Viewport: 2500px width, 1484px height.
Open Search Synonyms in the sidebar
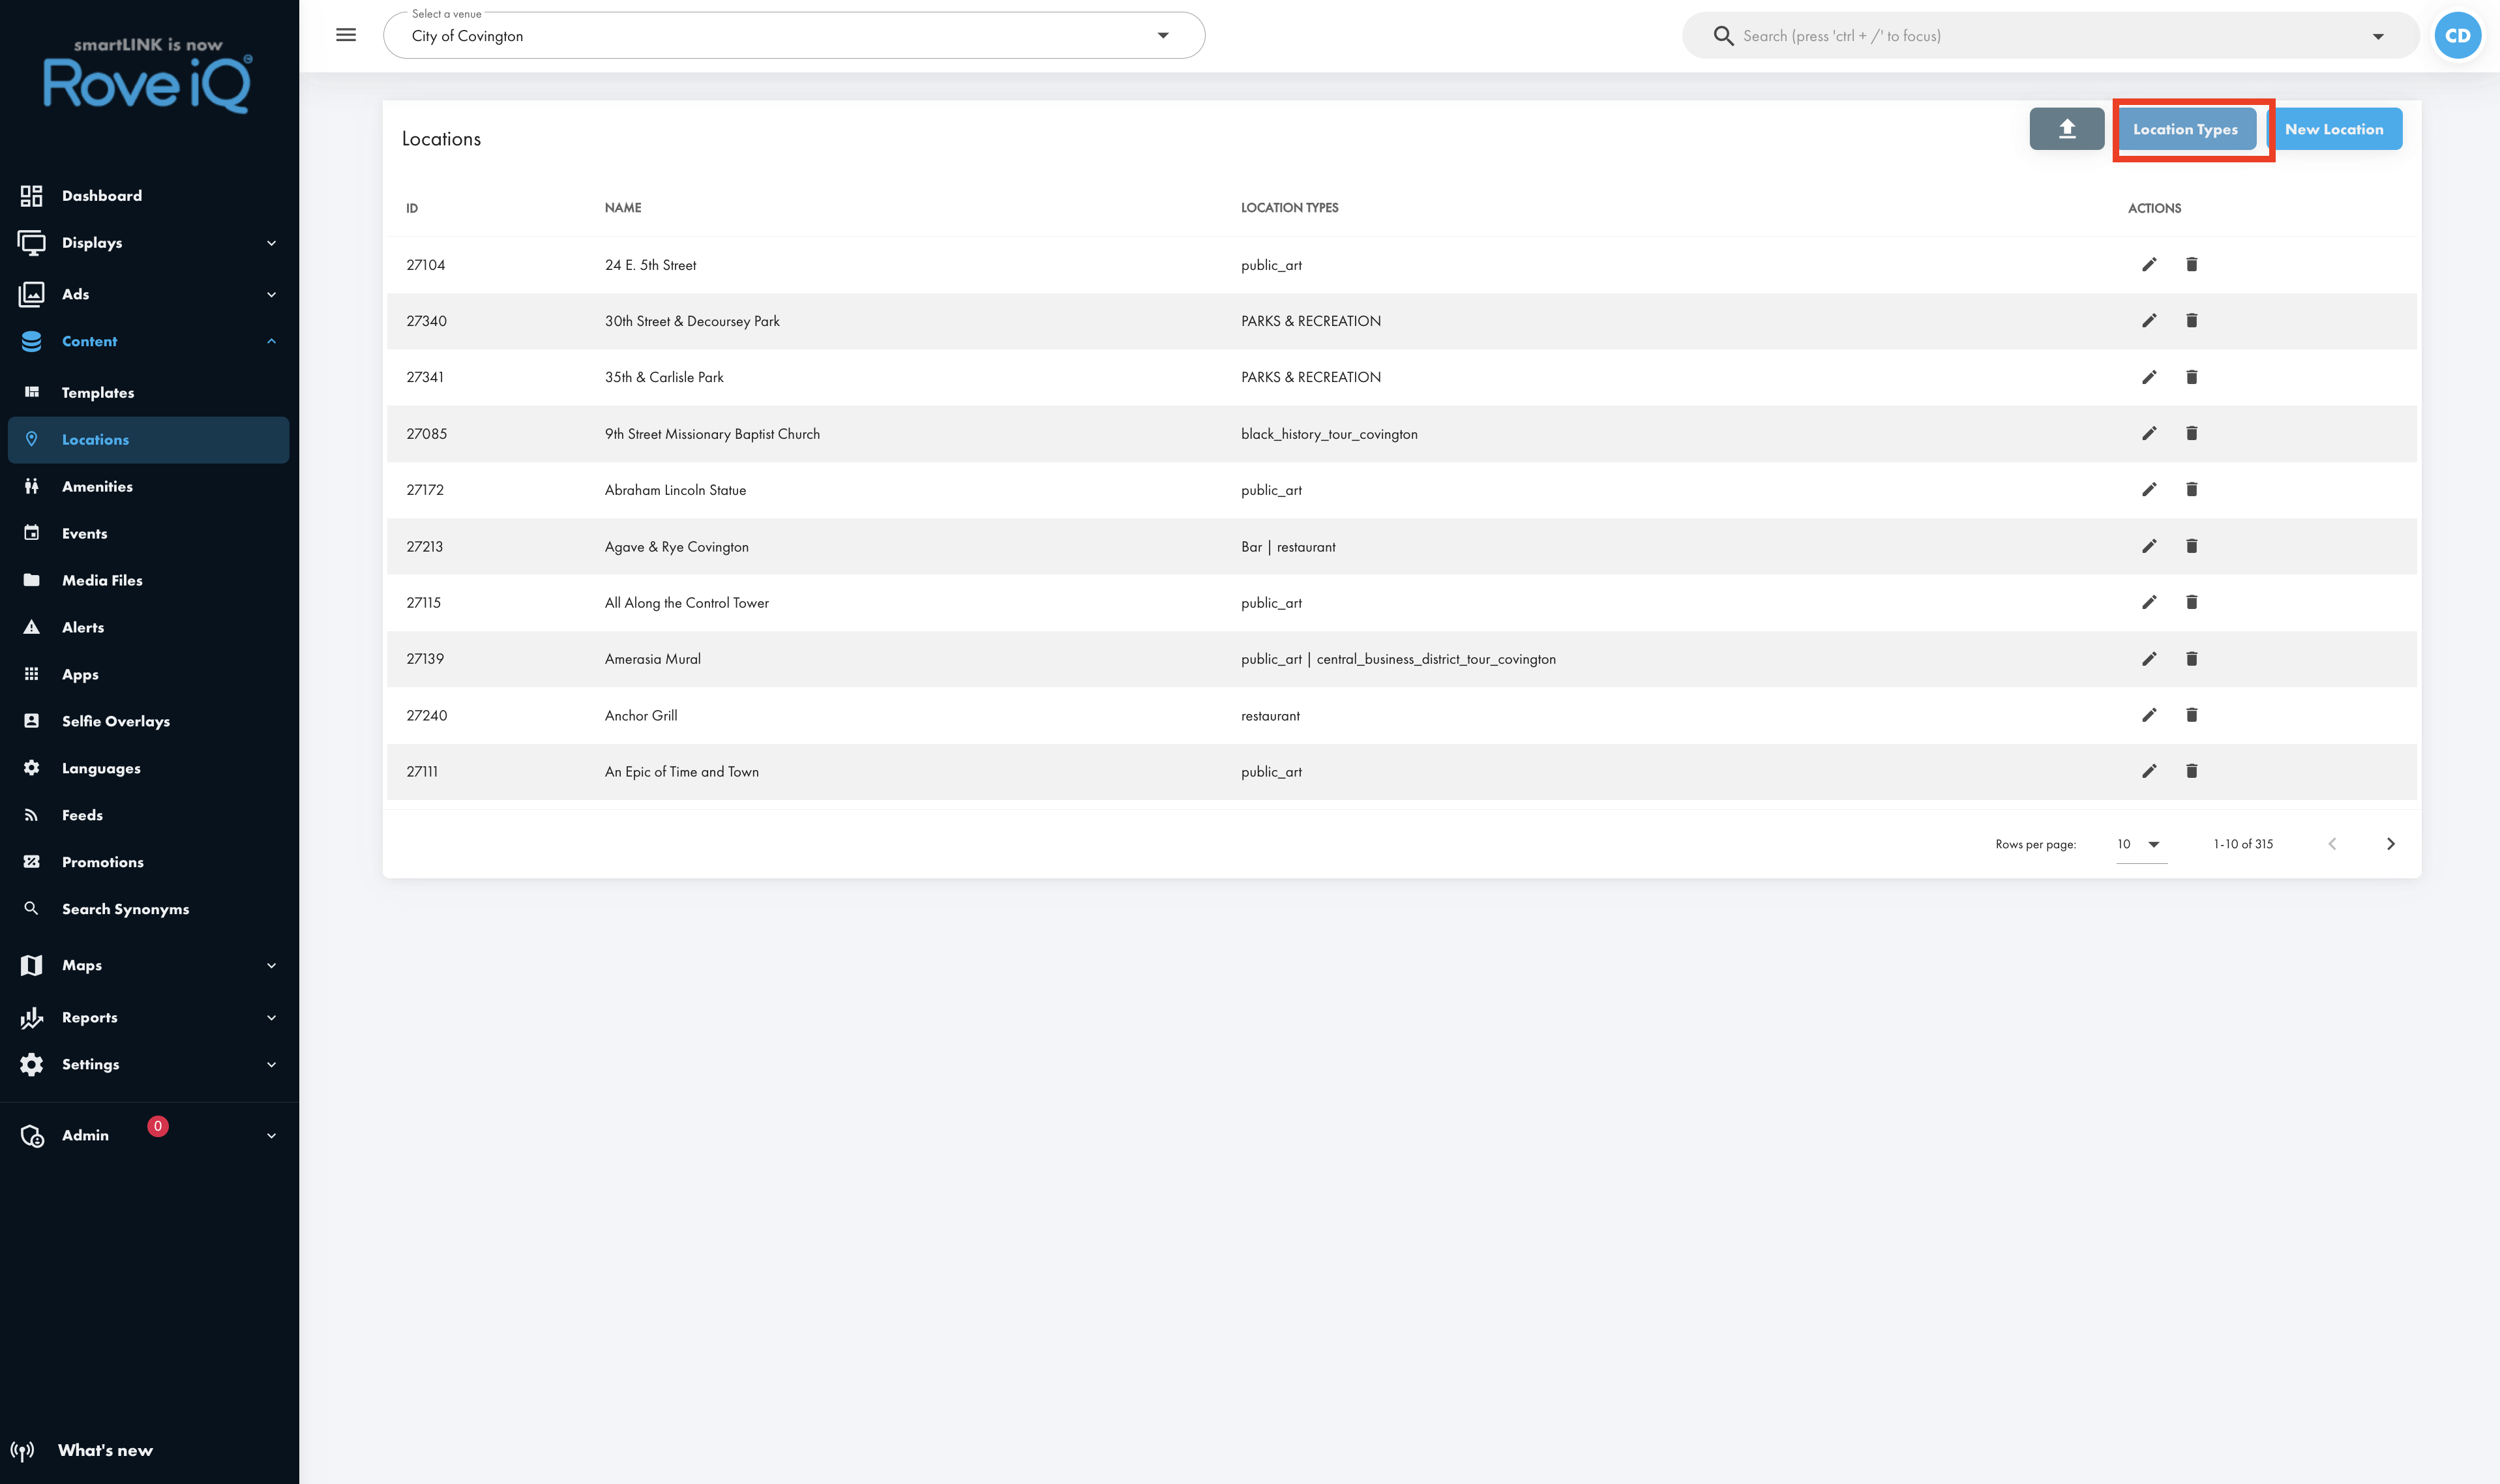click(148, 909)
